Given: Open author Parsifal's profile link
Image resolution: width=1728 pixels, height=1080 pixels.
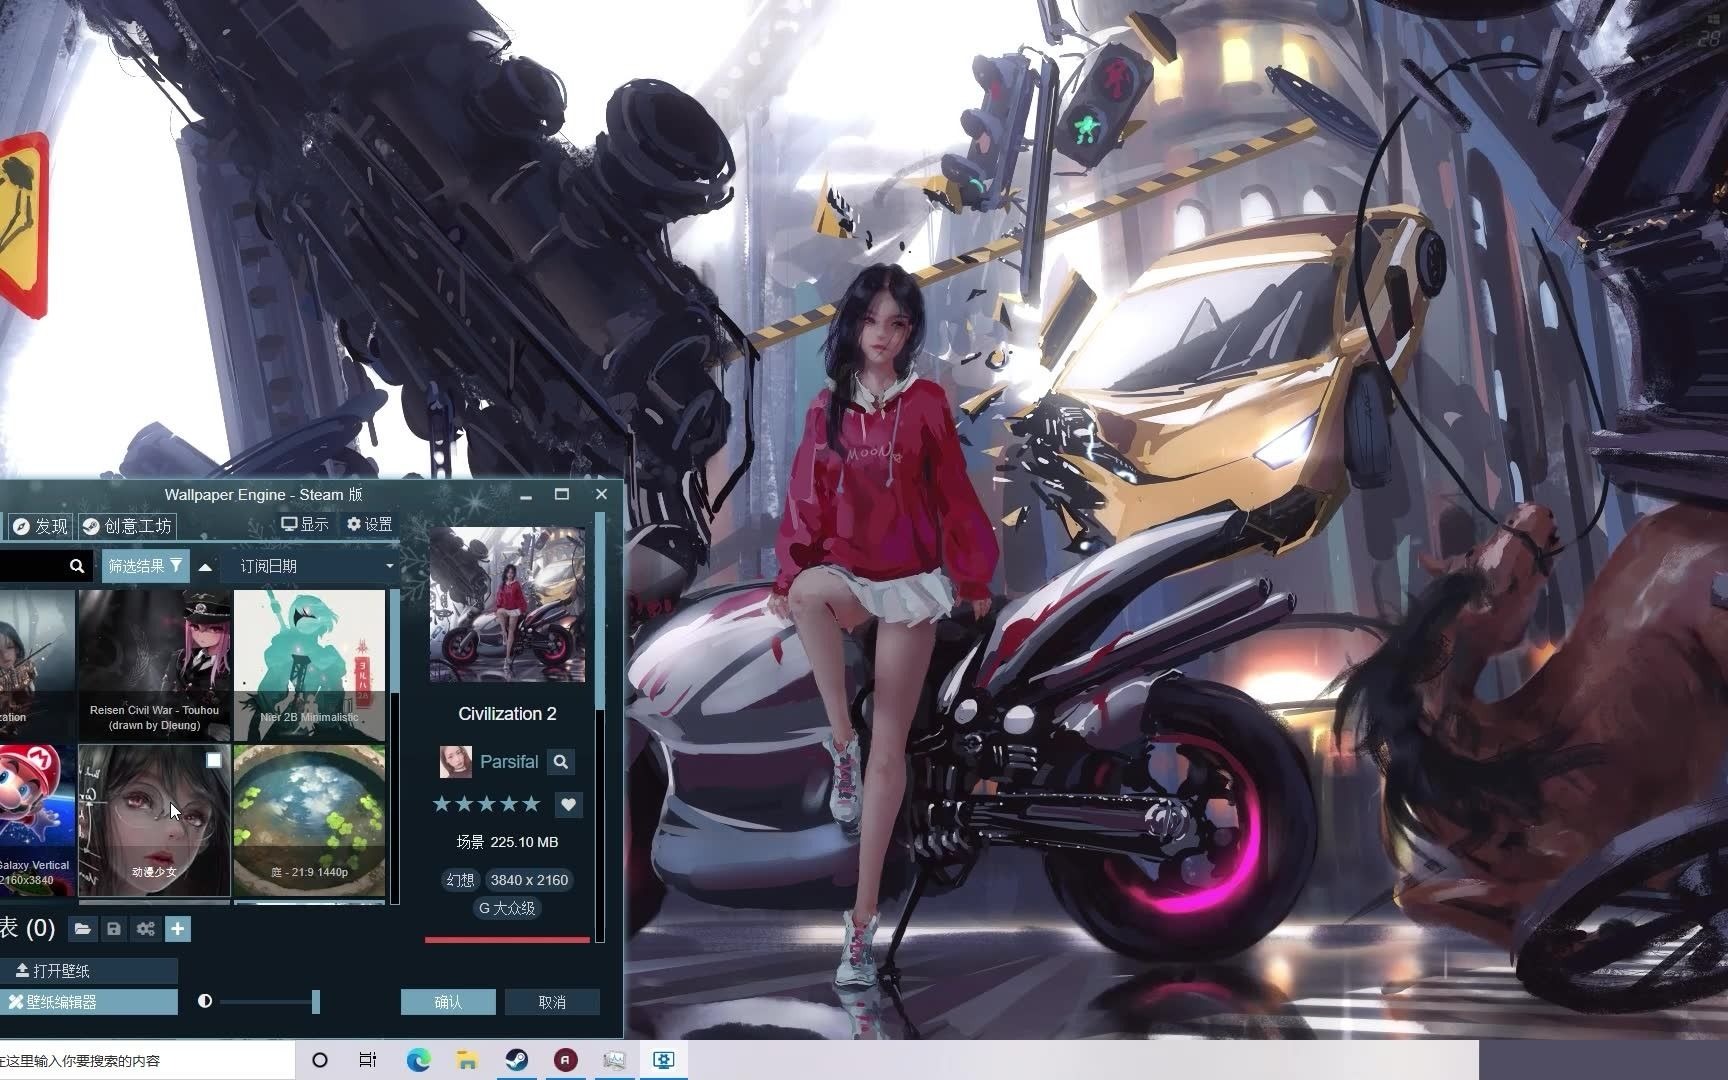Looking at the screenshot, I should point(509,762).
